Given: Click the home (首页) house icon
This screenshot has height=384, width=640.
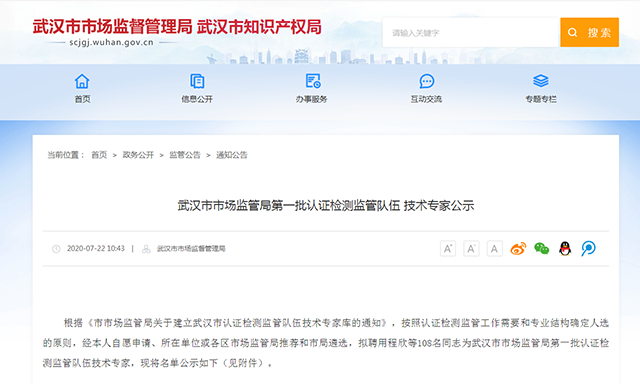Looking at the screenshot, I should [x=82, y=81].
